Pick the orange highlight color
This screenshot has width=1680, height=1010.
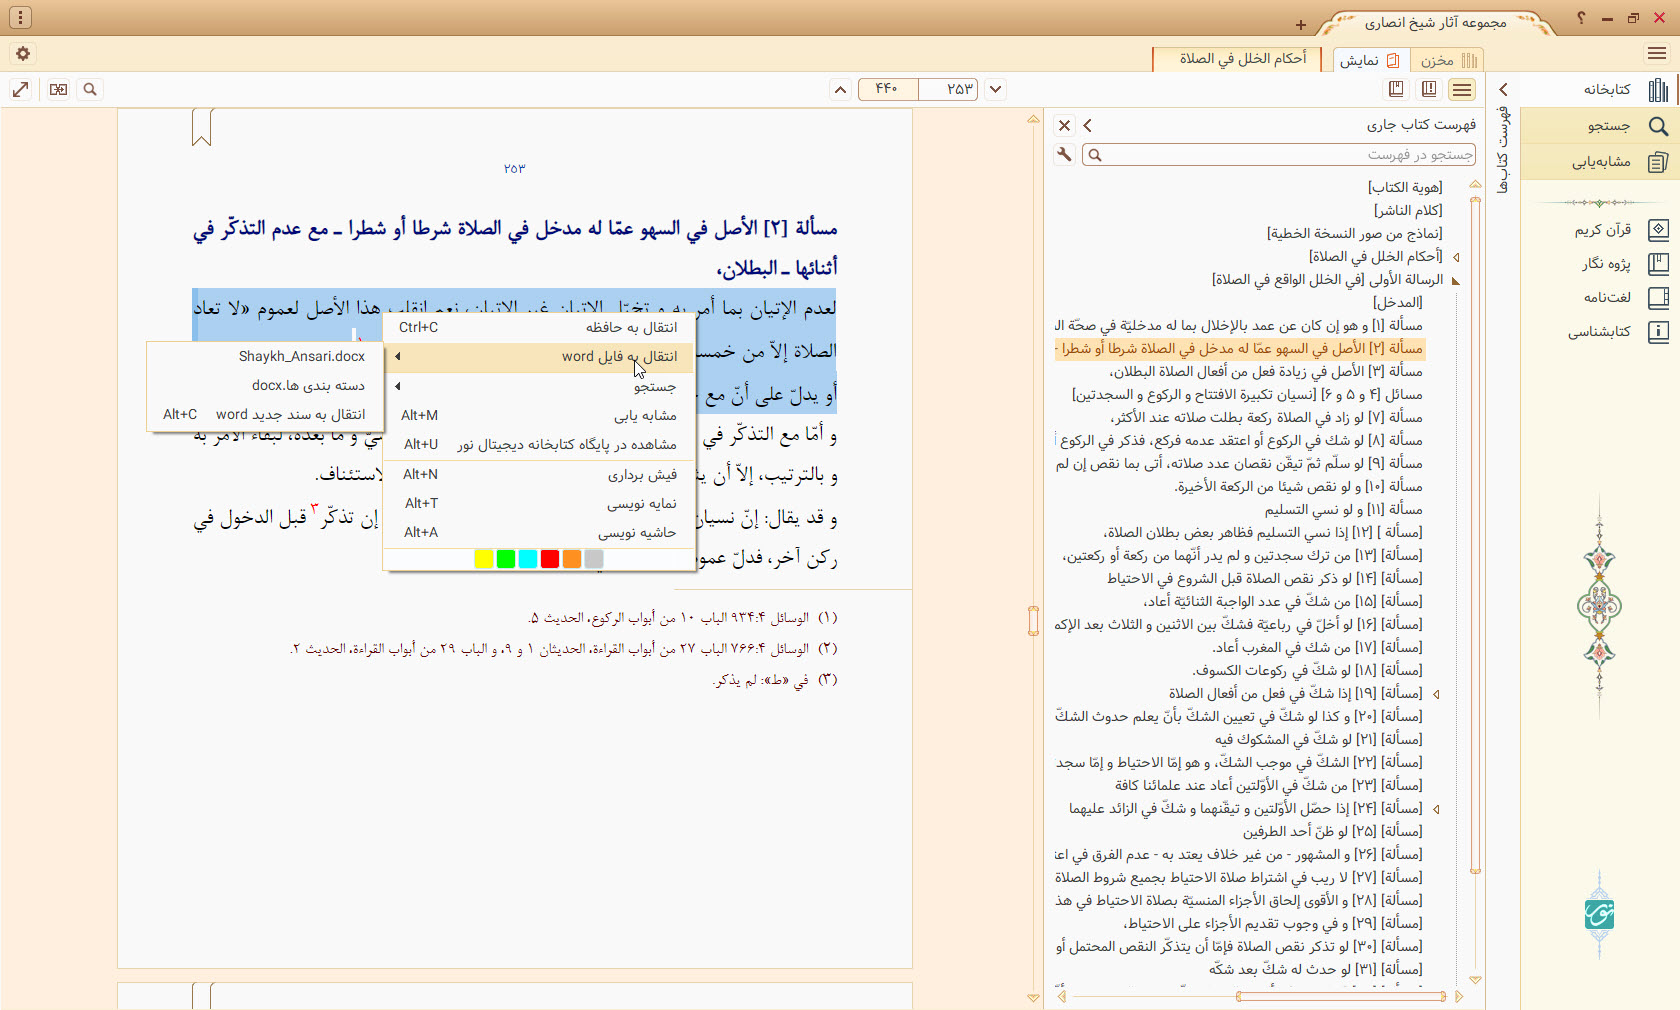(572, 559)
